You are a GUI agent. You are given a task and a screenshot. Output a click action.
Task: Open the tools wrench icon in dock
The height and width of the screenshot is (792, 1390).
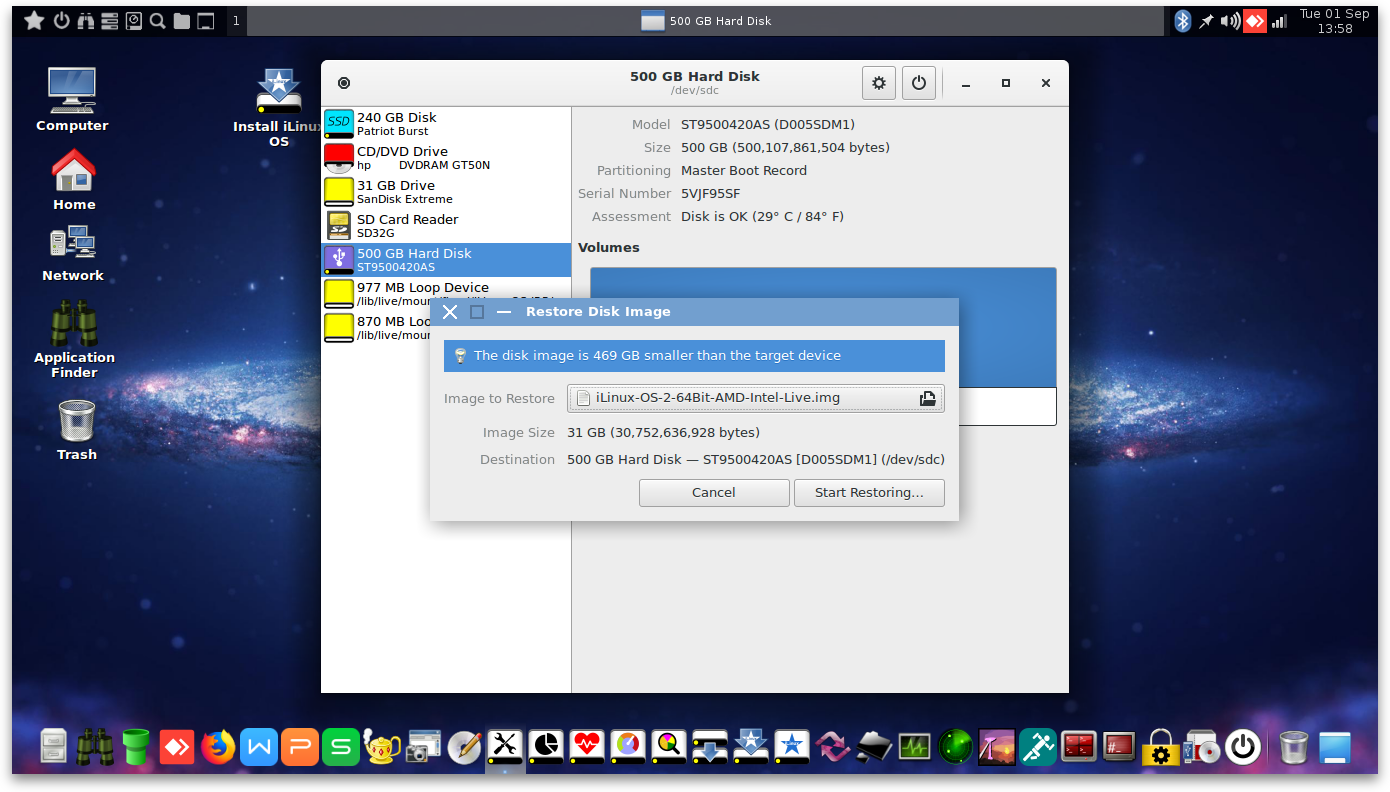click(505, 746)
